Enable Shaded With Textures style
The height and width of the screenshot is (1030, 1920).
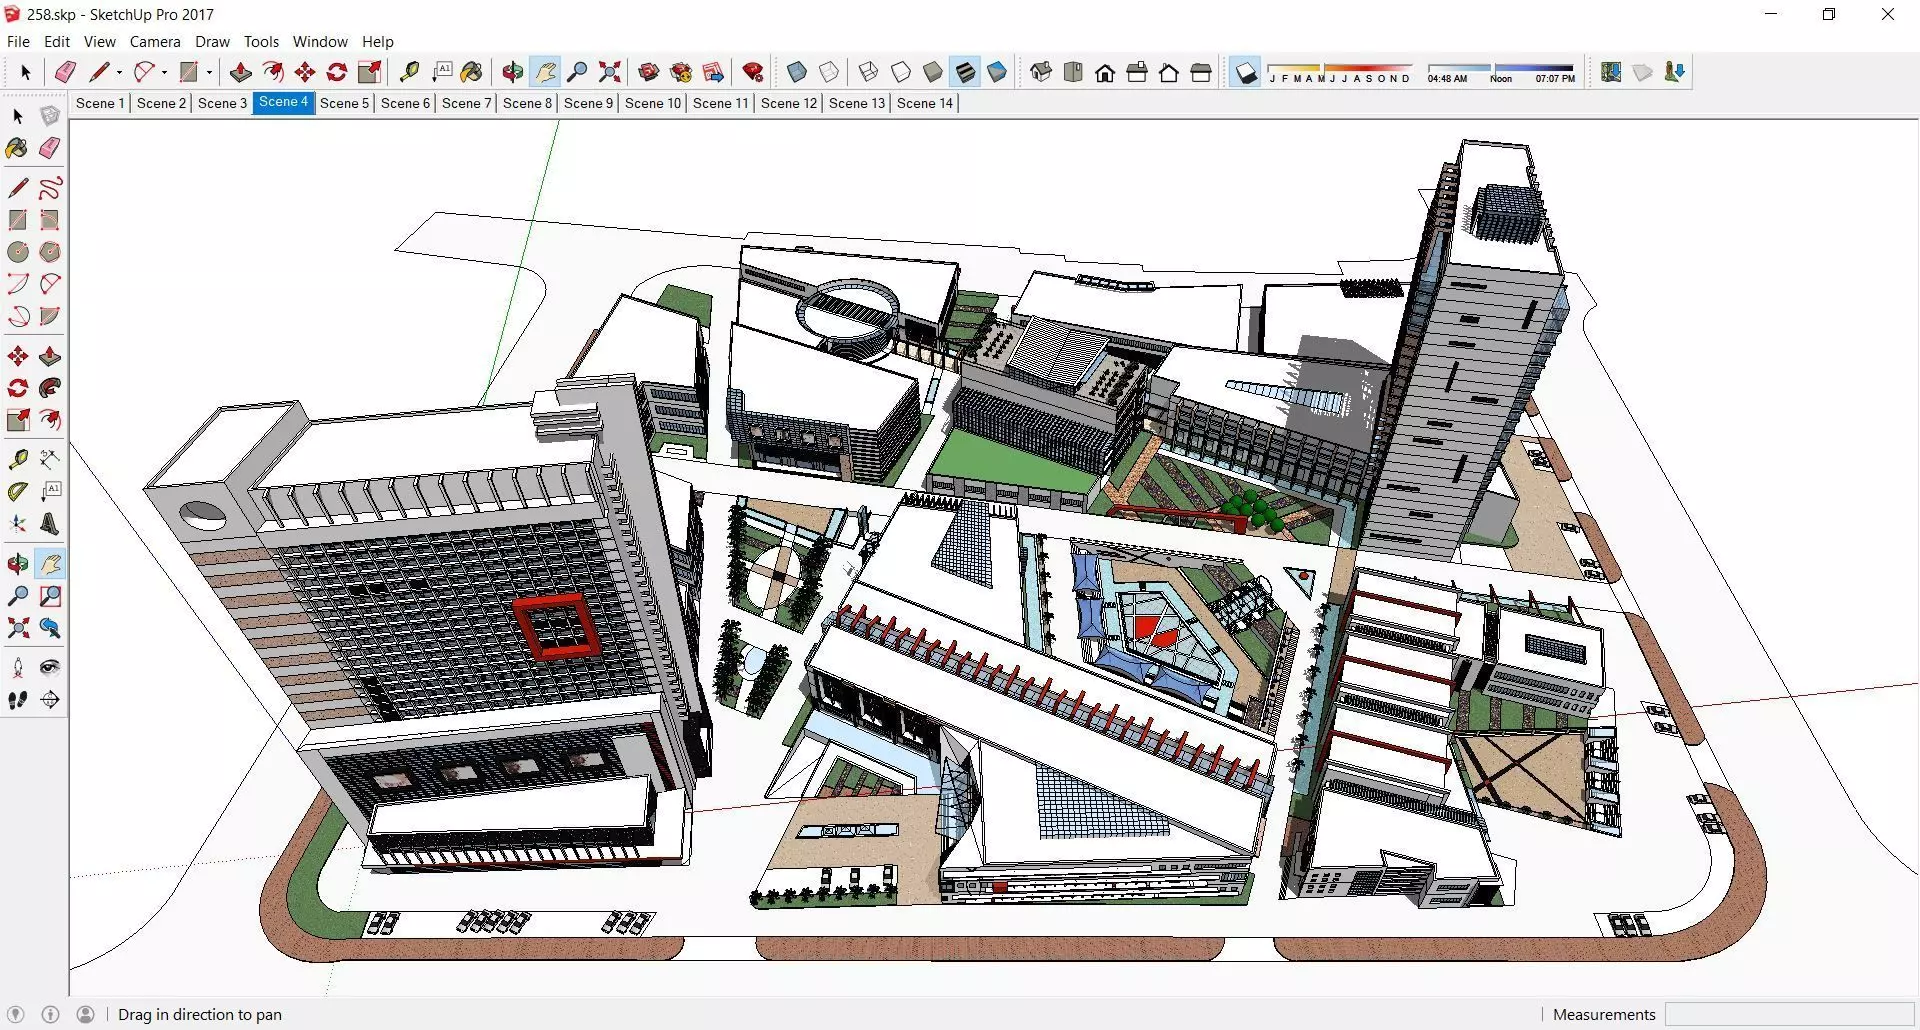965,72
